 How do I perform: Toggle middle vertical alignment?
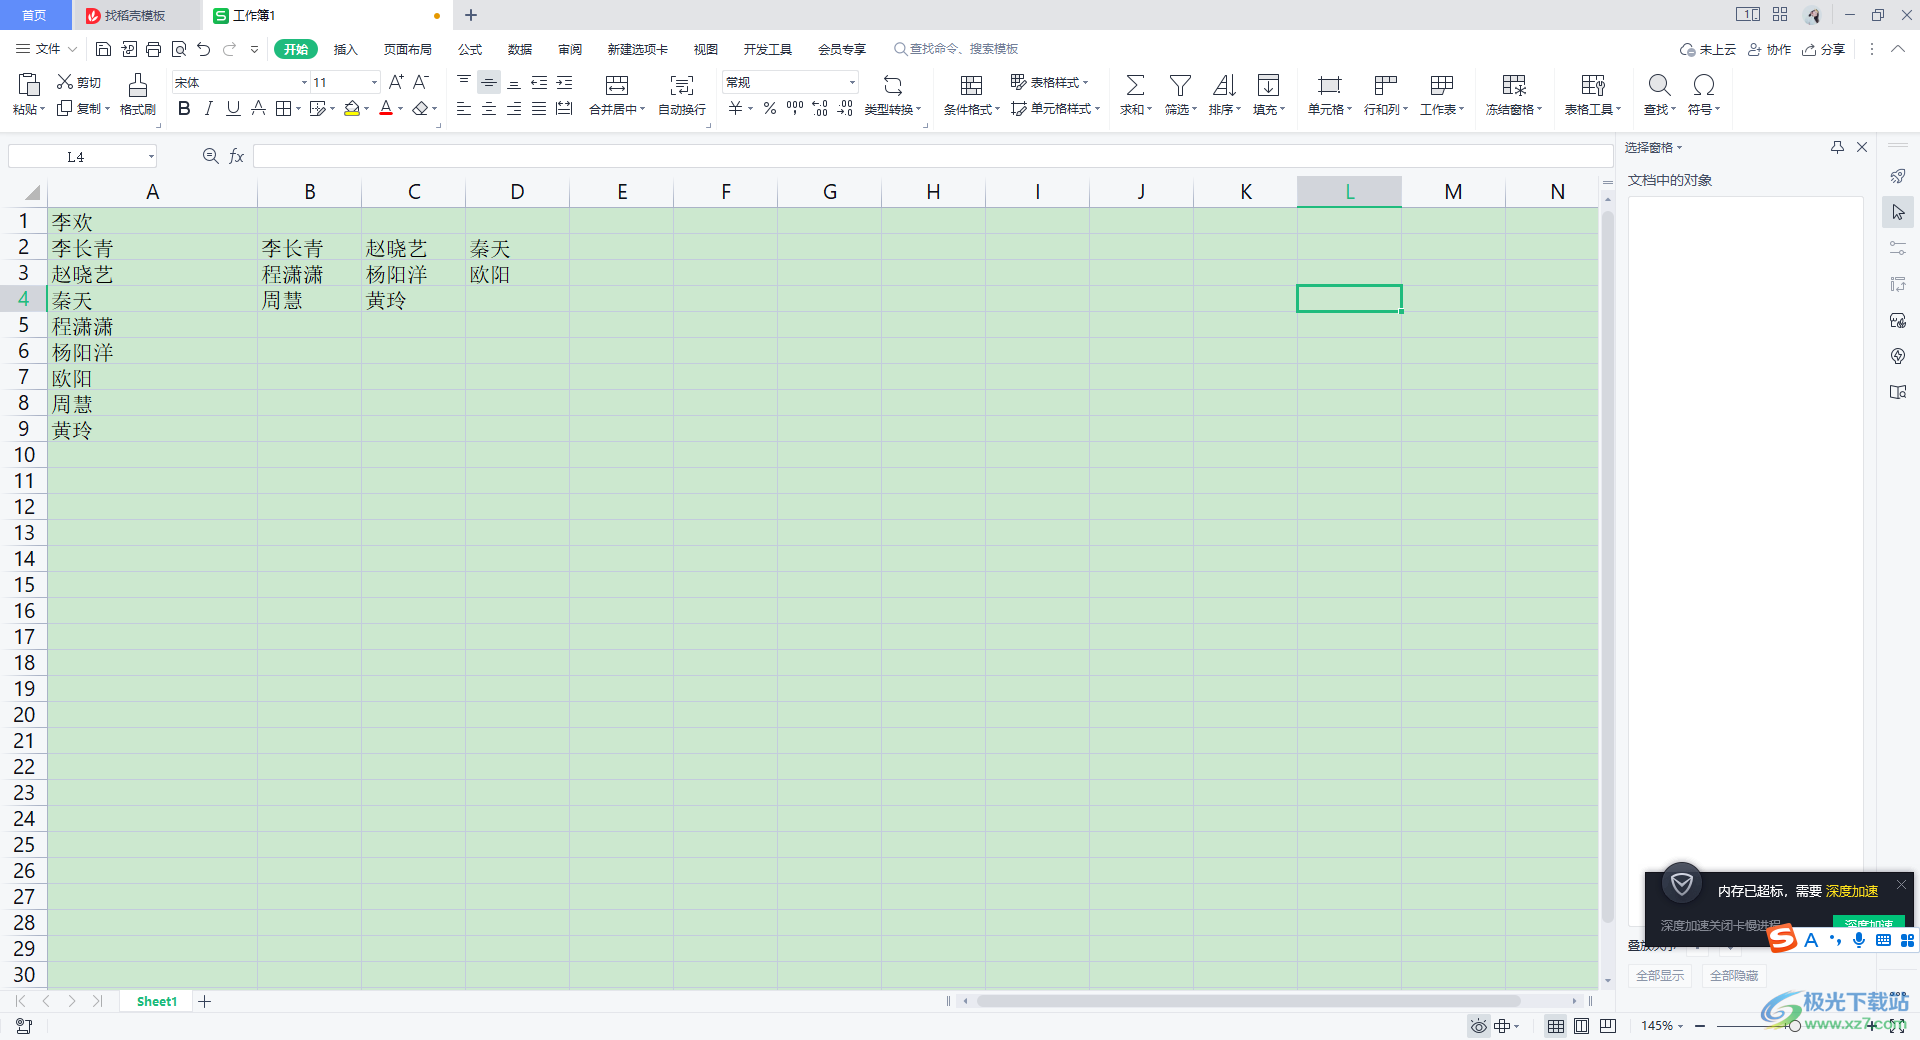pos(489,82)
